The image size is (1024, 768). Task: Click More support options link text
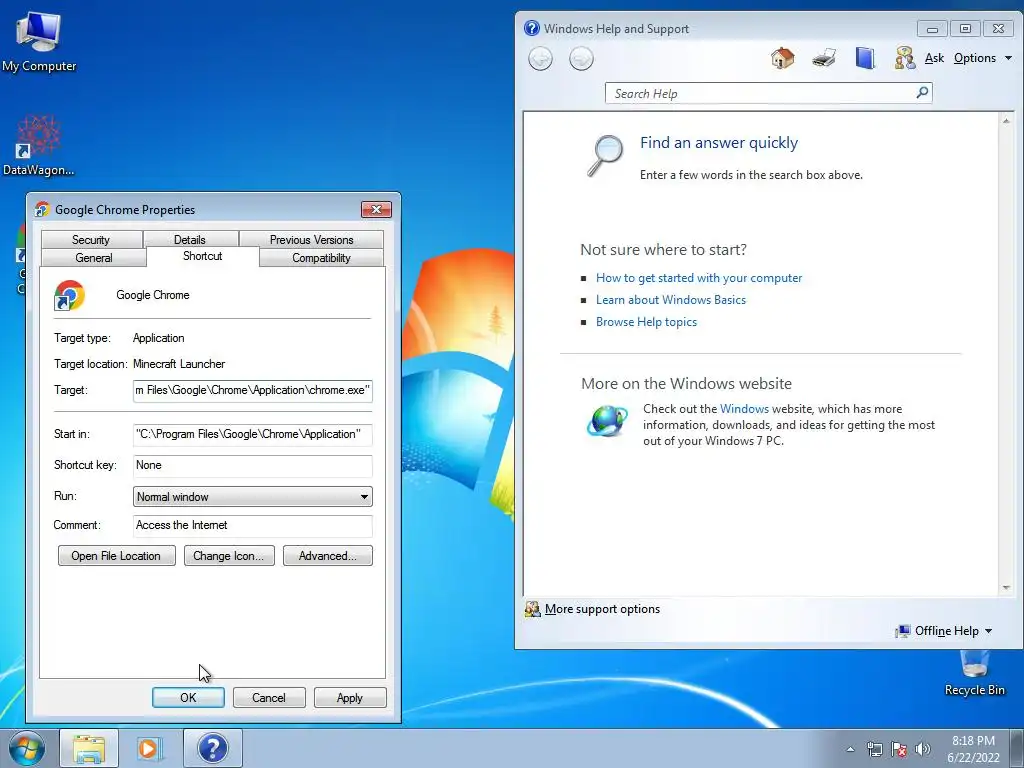tap(602, 609)
